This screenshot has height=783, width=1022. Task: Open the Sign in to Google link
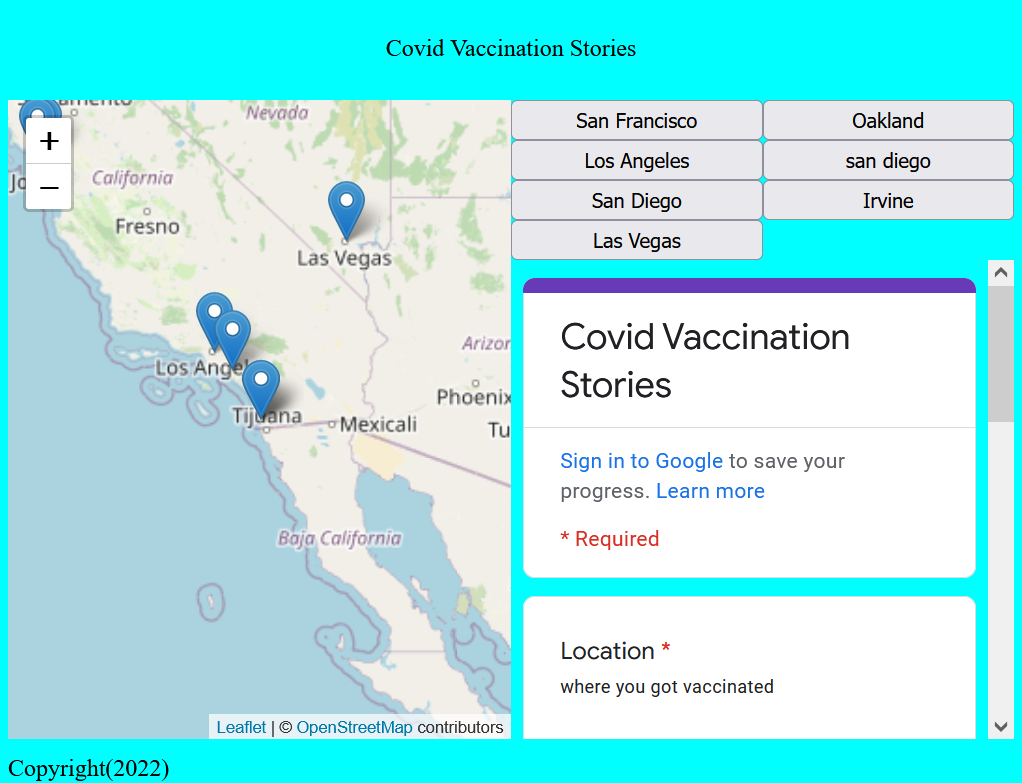coord(641,461)
